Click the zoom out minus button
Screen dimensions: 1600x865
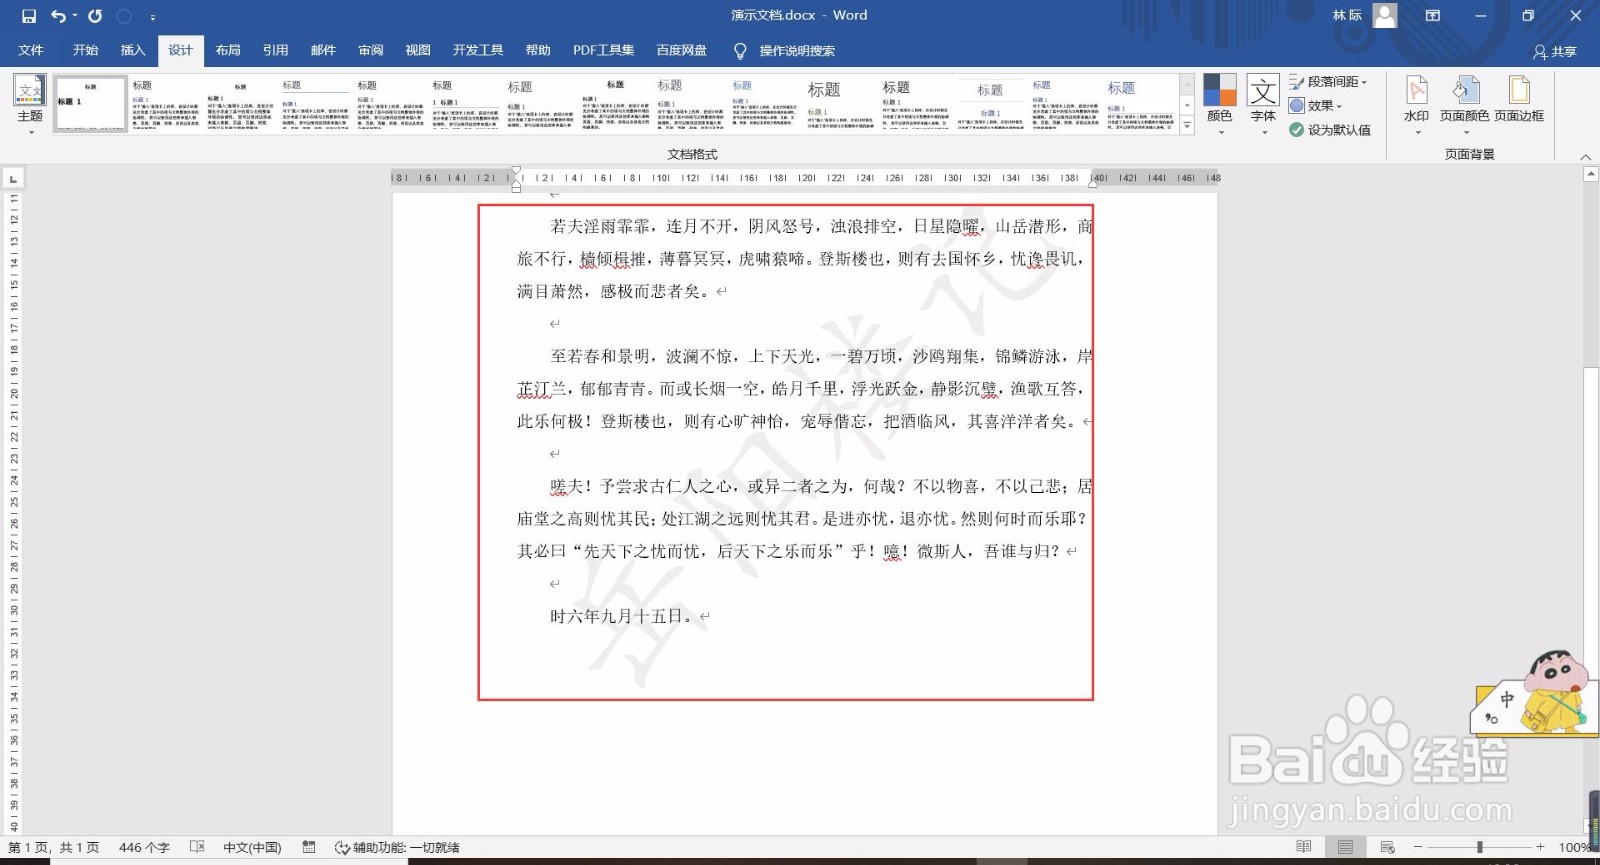coord(1418,847)
